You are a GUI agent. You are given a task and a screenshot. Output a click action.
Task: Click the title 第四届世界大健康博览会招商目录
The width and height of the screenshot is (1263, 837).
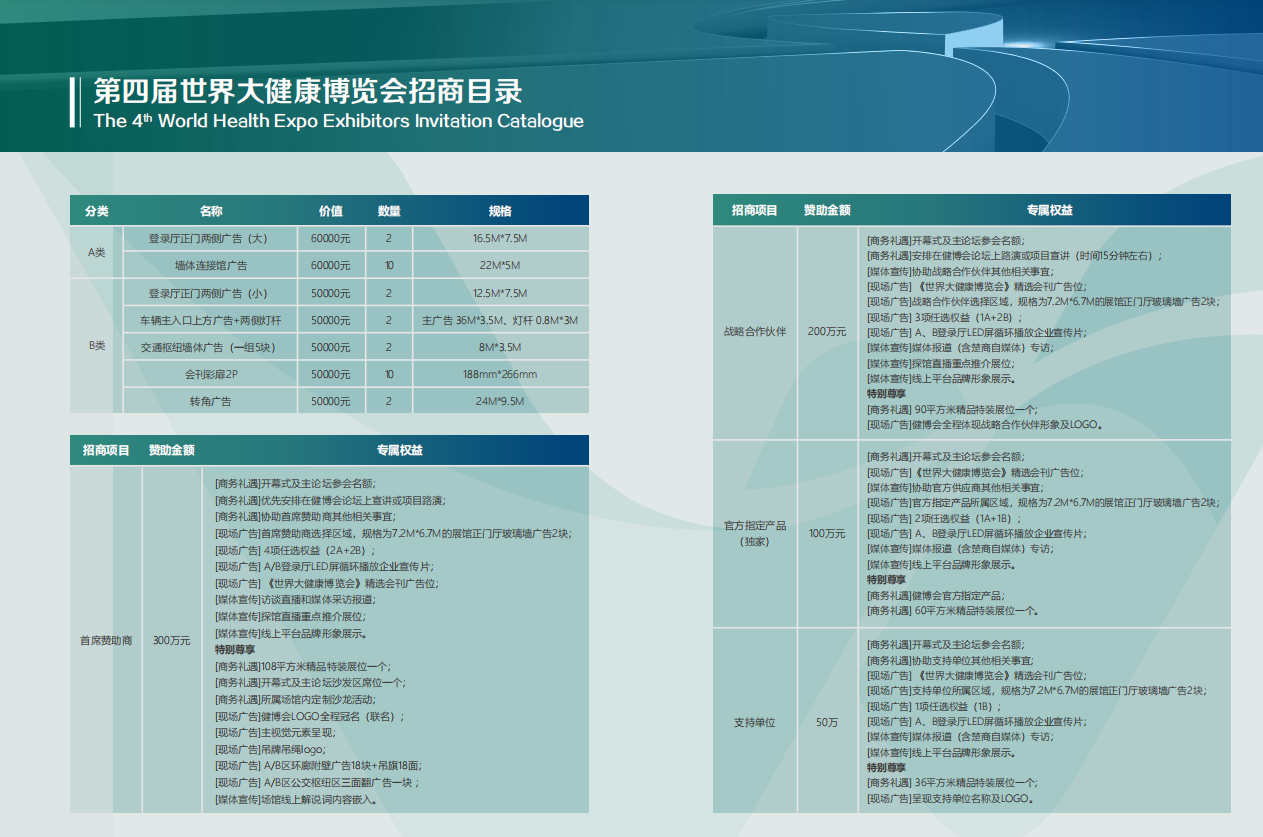[308, 91]
